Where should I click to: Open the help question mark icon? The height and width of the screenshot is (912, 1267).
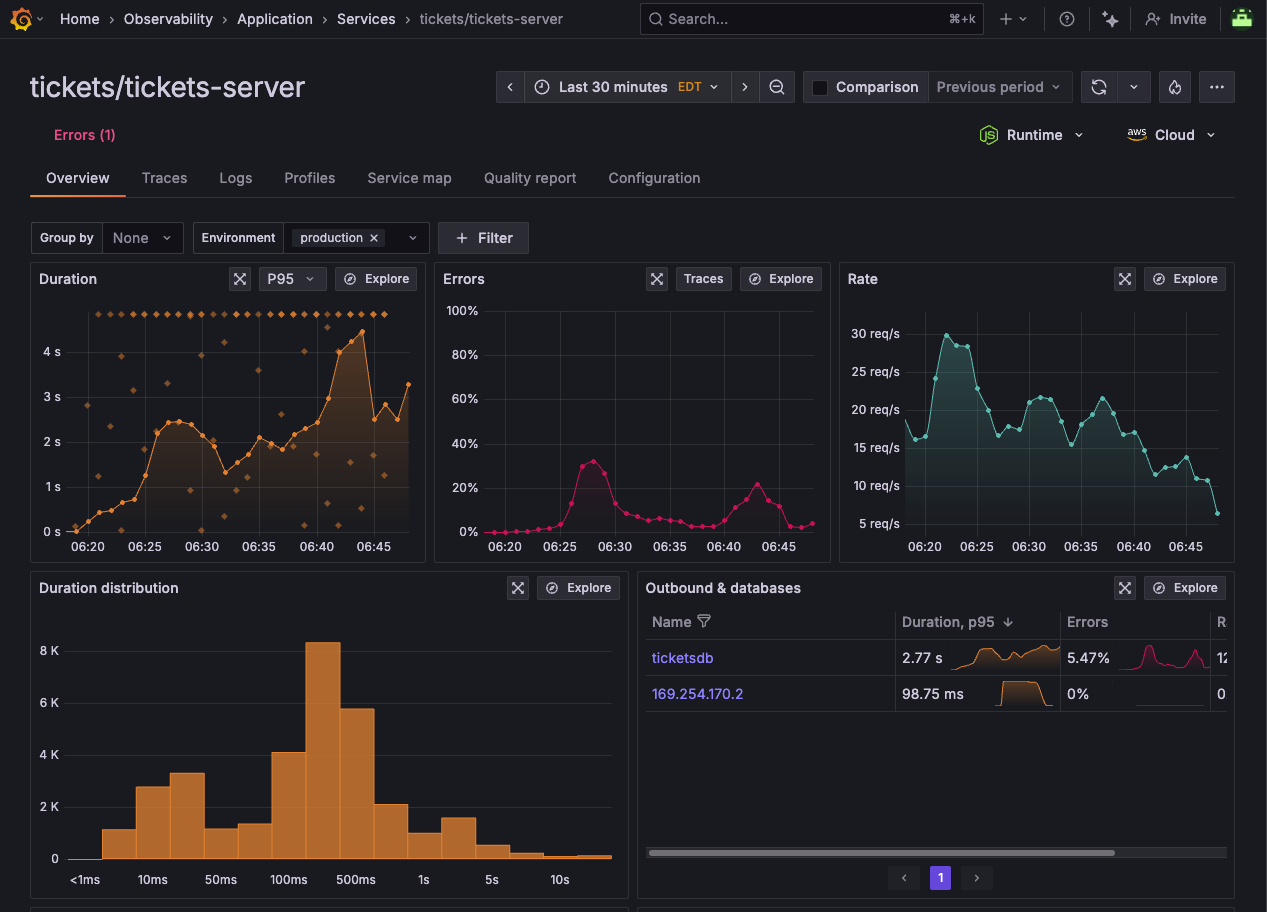pos(1067,19)
